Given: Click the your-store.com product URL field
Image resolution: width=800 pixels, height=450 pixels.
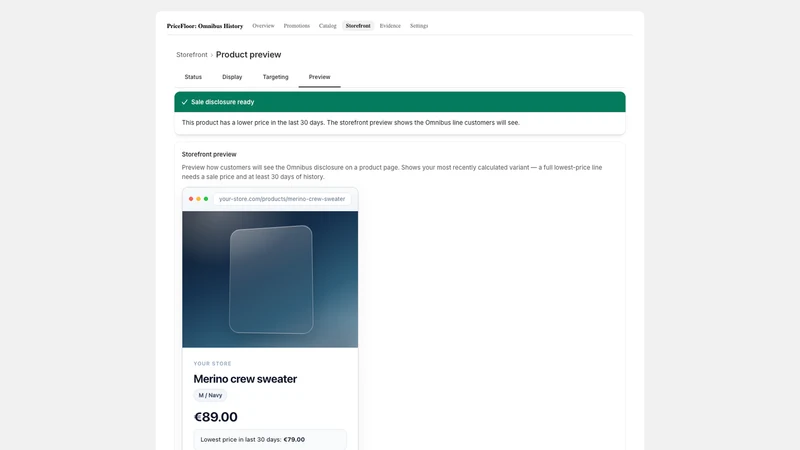Looking at the screenshot, I should coord(282,199).
